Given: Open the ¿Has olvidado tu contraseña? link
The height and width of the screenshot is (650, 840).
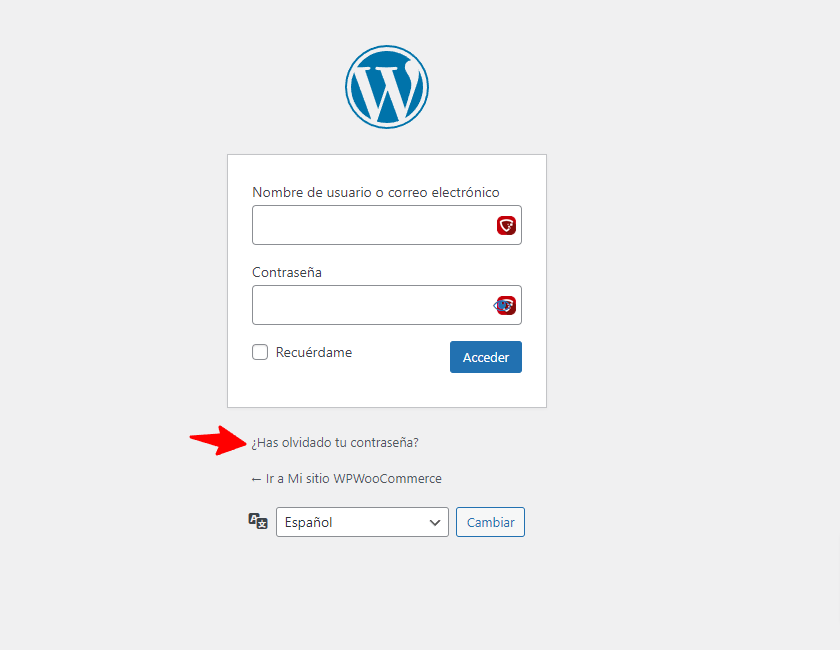Looking at the screenshot, I should pyautogui.click(x=335, y=443).
